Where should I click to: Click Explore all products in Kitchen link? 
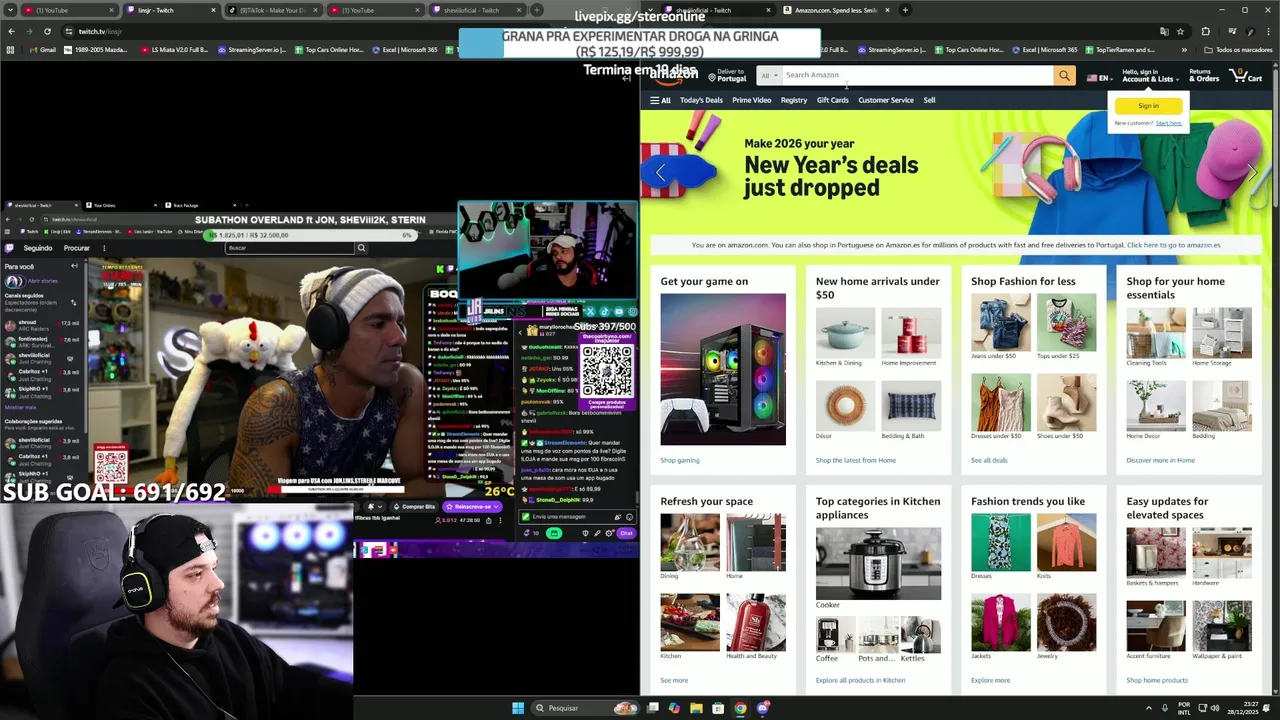861,680
